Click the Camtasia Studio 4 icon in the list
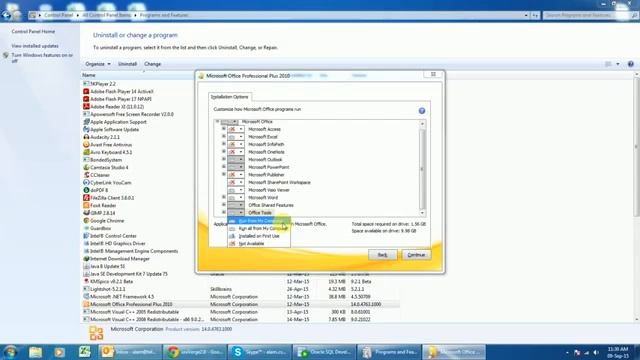The height and width of the screenshot is (360, 640). (86, 167)
